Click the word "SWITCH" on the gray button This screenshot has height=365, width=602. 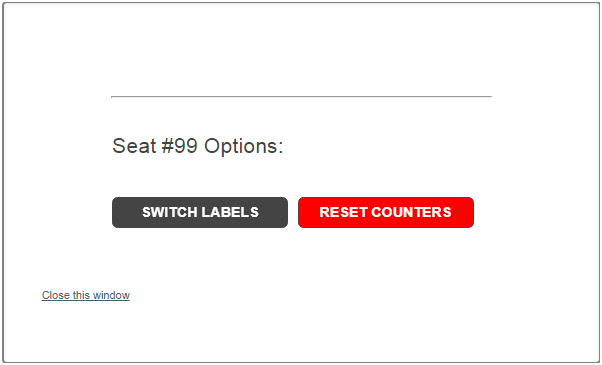coord(169,212)
